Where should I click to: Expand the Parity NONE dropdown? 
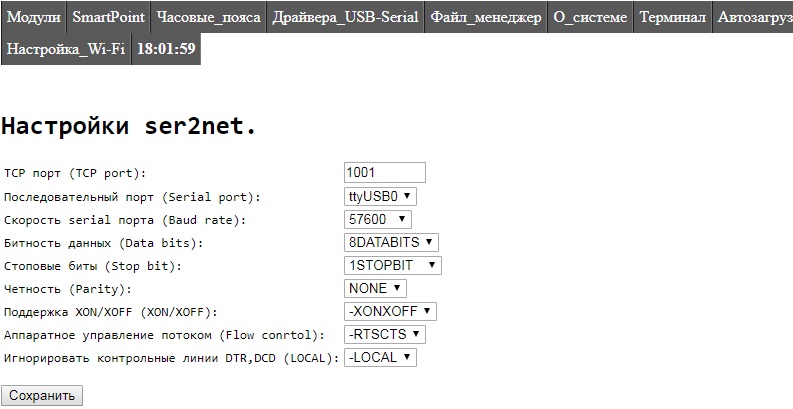pos(375,288)
